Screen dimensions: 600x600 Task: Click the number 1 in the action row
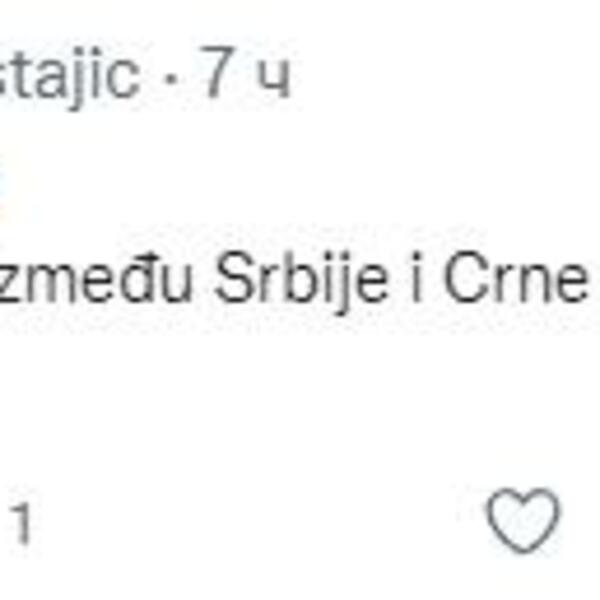[20, 524]
